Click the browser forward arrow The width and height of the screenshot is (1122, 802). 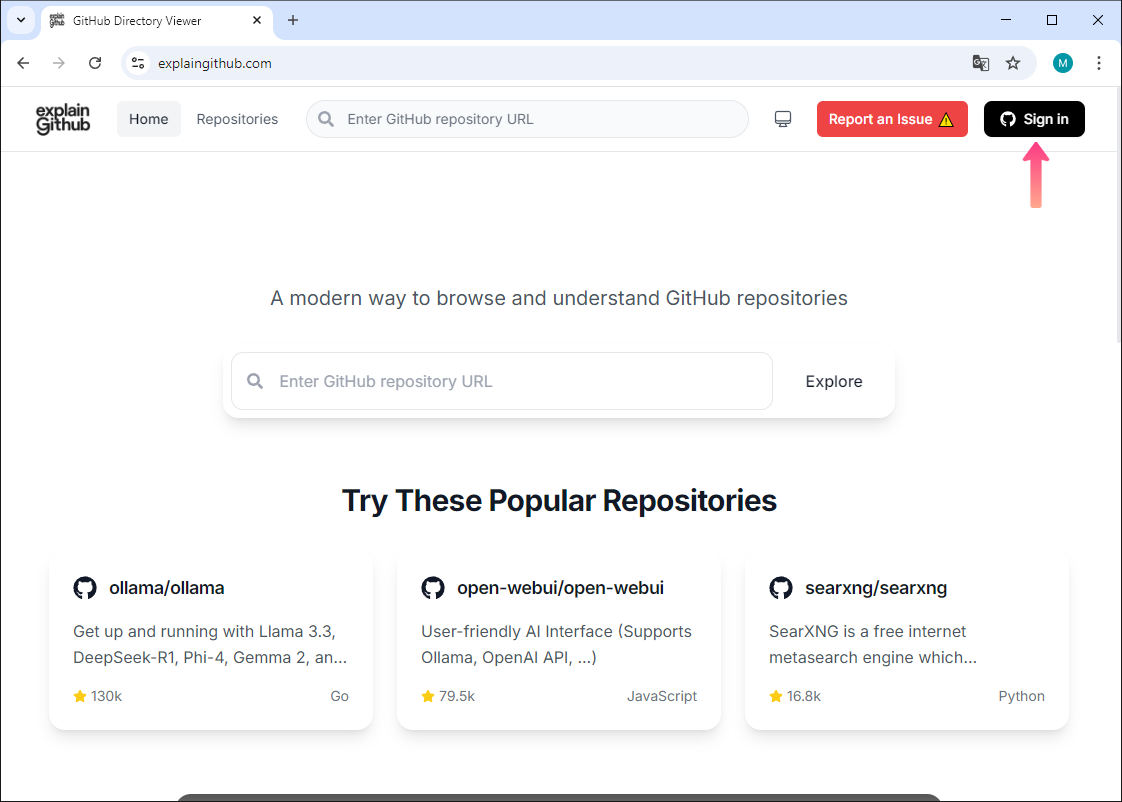[59, 63]
